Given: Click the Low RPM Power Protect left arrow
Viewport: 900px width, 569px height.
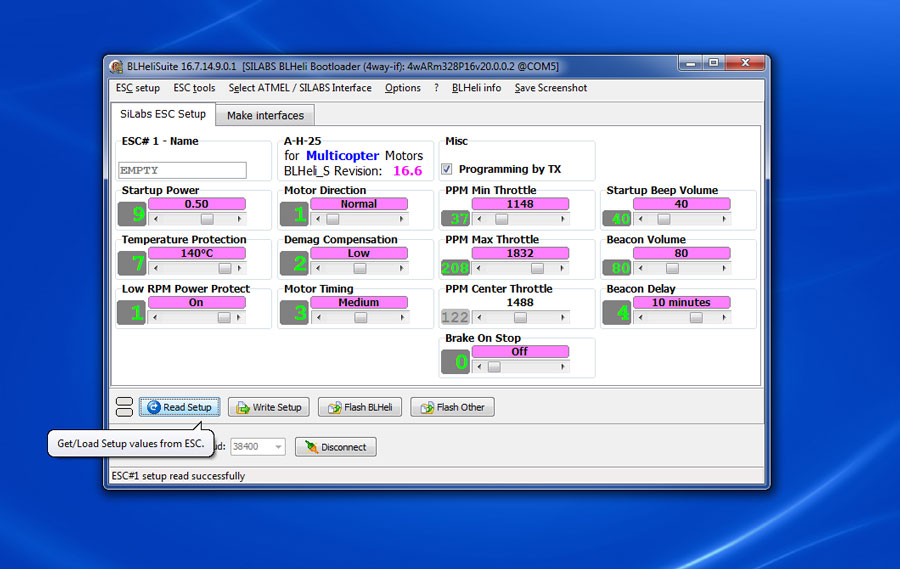Looking at the screenshot, I should 156,318.
